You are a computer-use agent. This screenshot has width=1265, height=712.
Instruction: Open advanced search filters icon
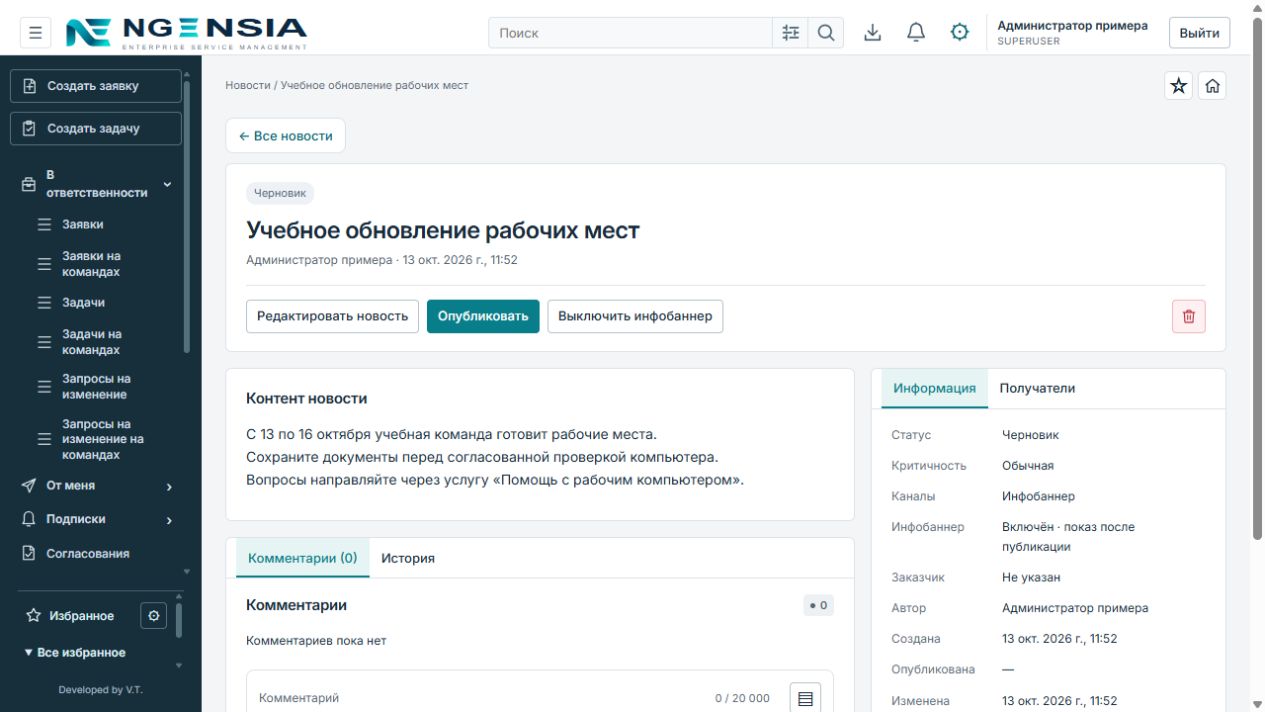click(790, 33)
